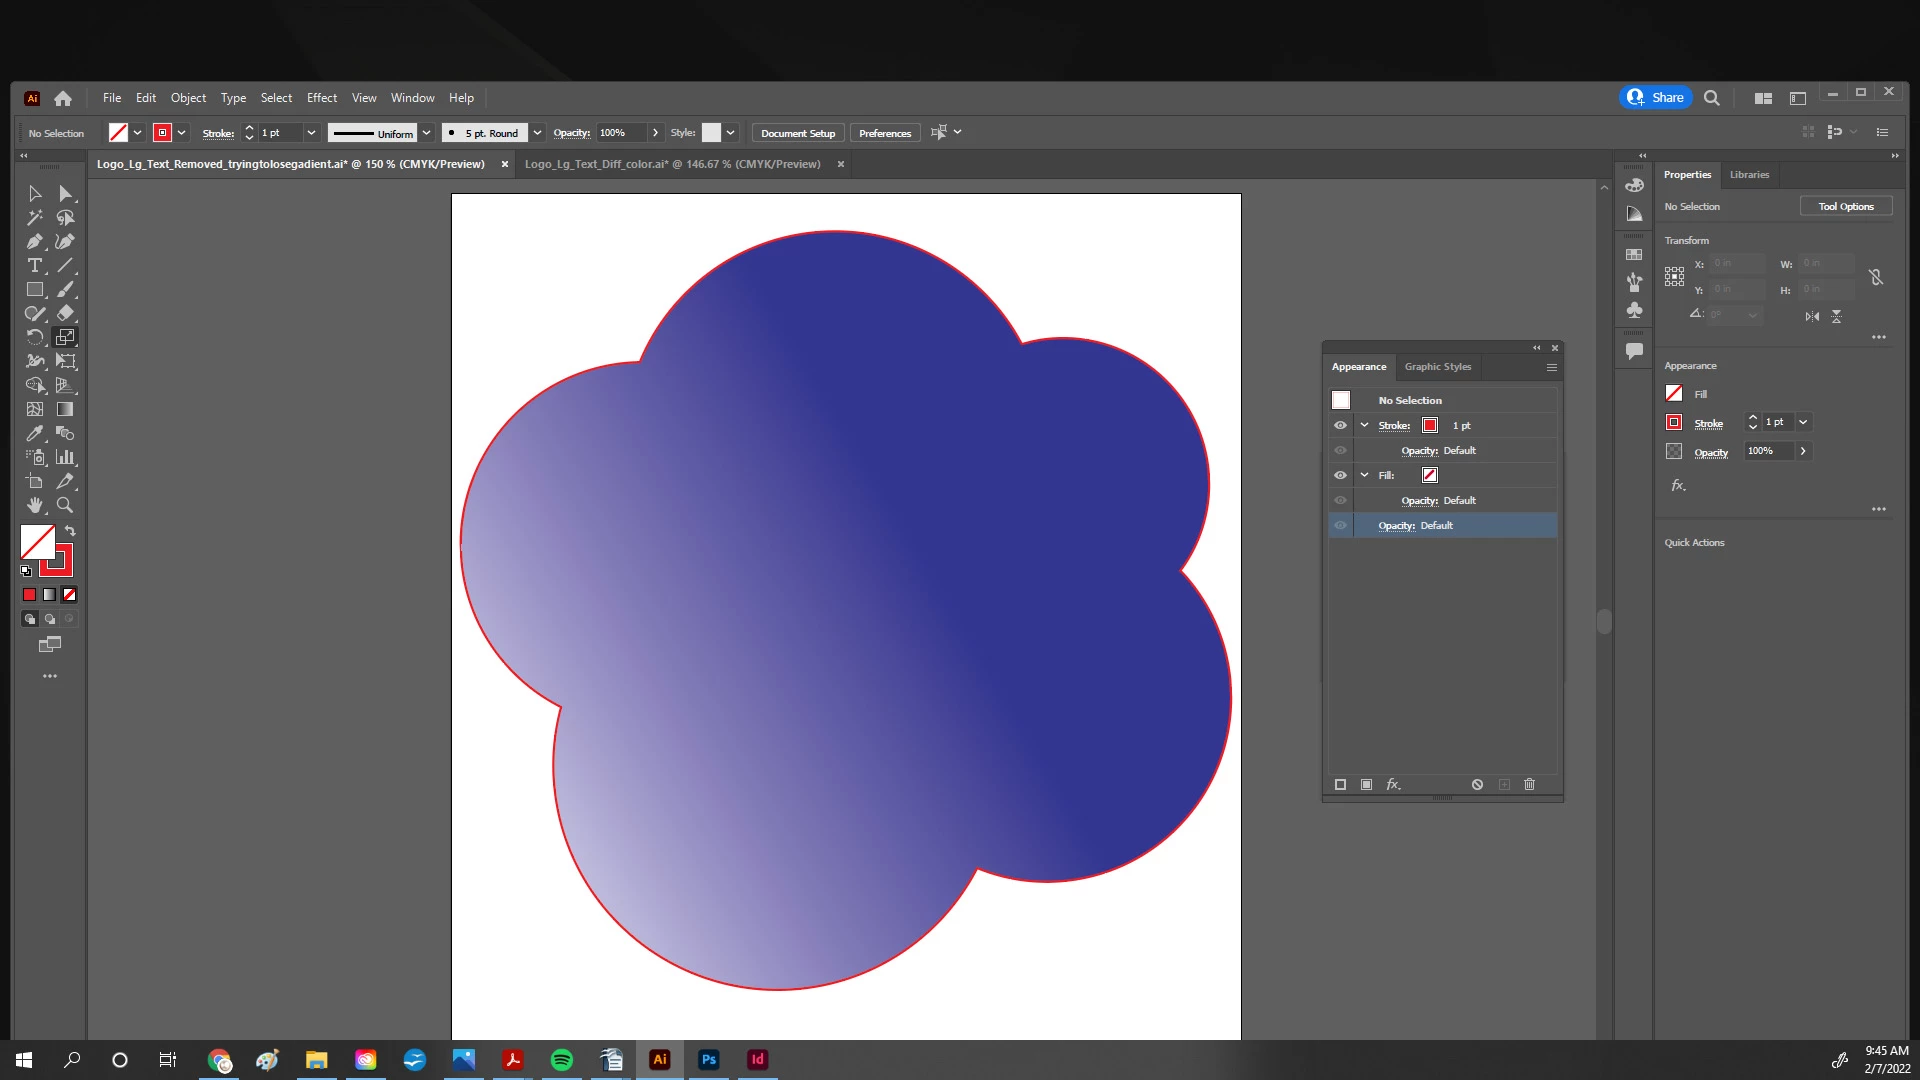Select the Hand tool
The width and height of the screenshot is (1920, 1080).
(34, 505)
